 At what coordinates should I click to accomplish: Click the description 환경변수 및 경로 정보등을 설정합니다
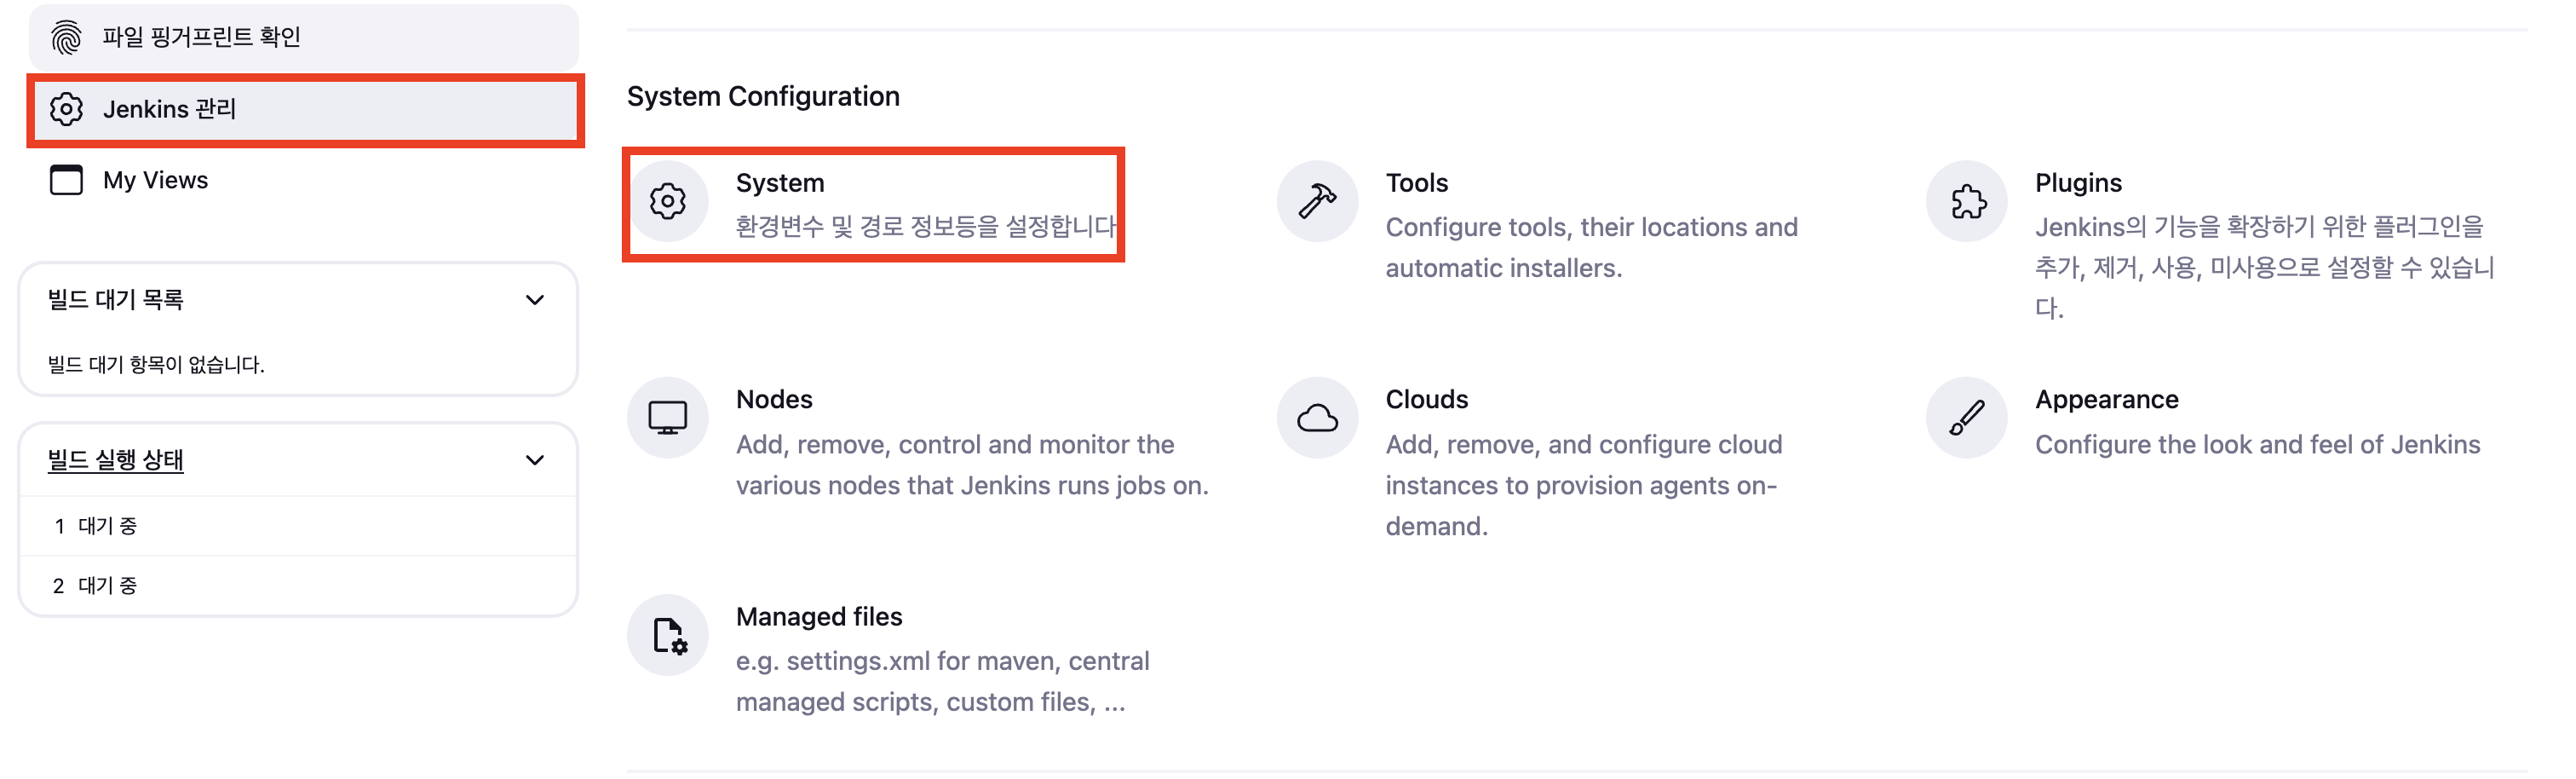click(926, 227)
